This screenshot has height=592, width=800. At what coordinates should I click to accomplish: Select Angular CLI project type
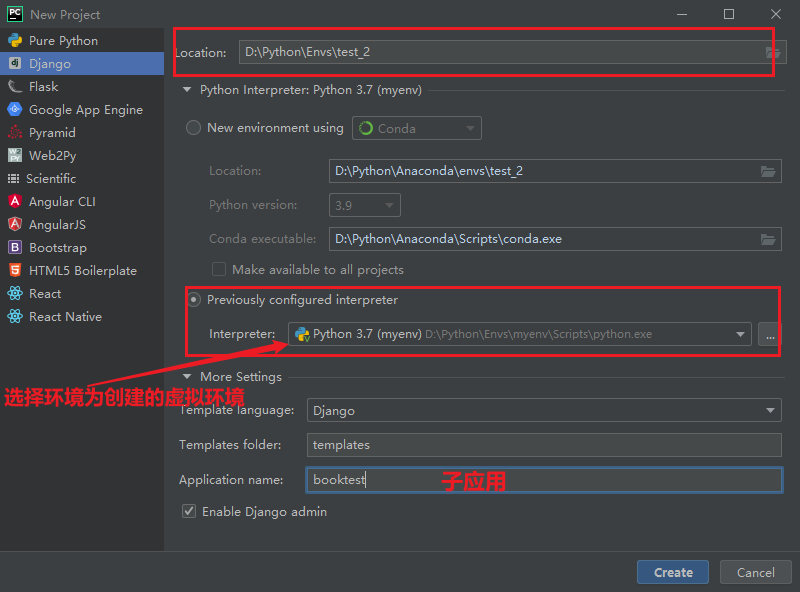point(82,201)
